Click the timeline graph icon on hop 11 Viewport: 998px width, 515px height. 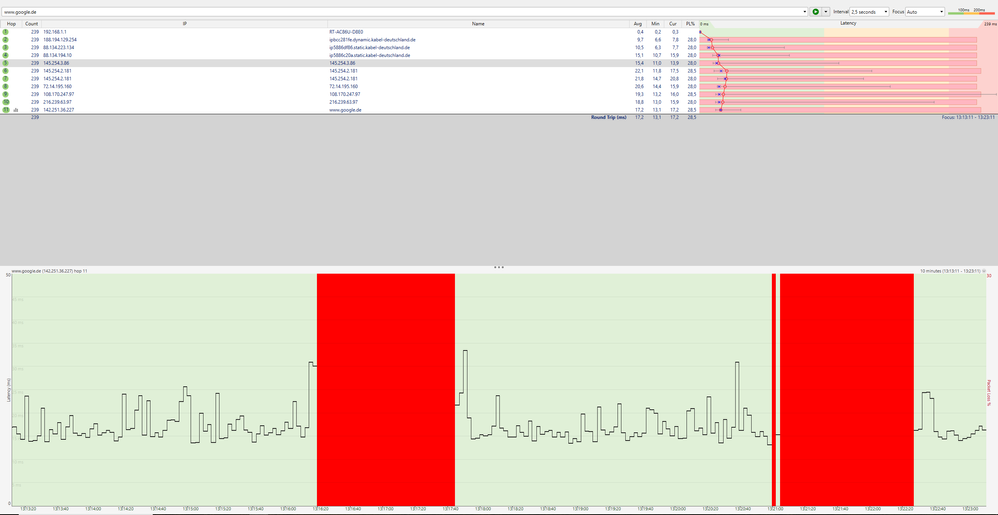pyautogui.click(x=15, y=110)
